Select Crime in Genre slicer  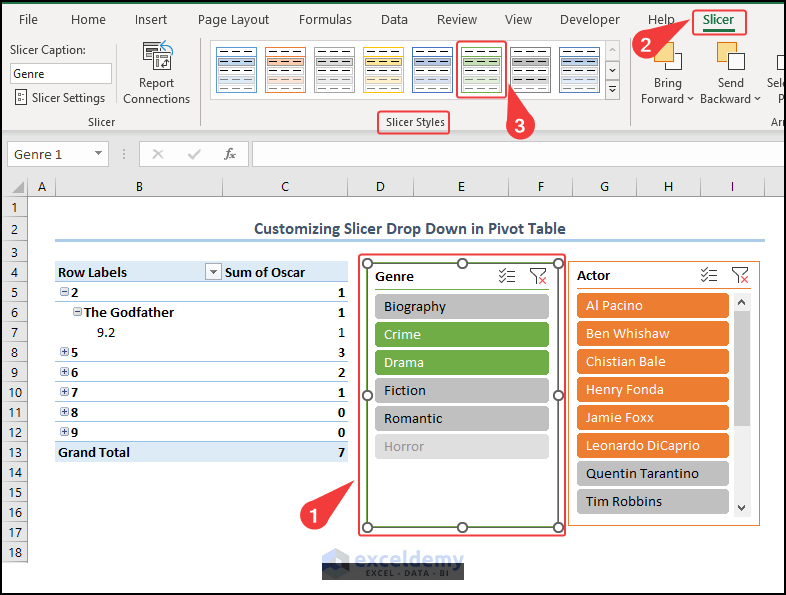pos(462,334)
